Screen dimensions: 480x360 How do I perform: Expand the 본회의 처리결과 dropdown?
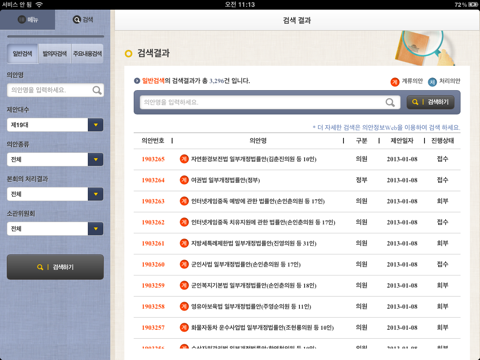coord(55,194)
